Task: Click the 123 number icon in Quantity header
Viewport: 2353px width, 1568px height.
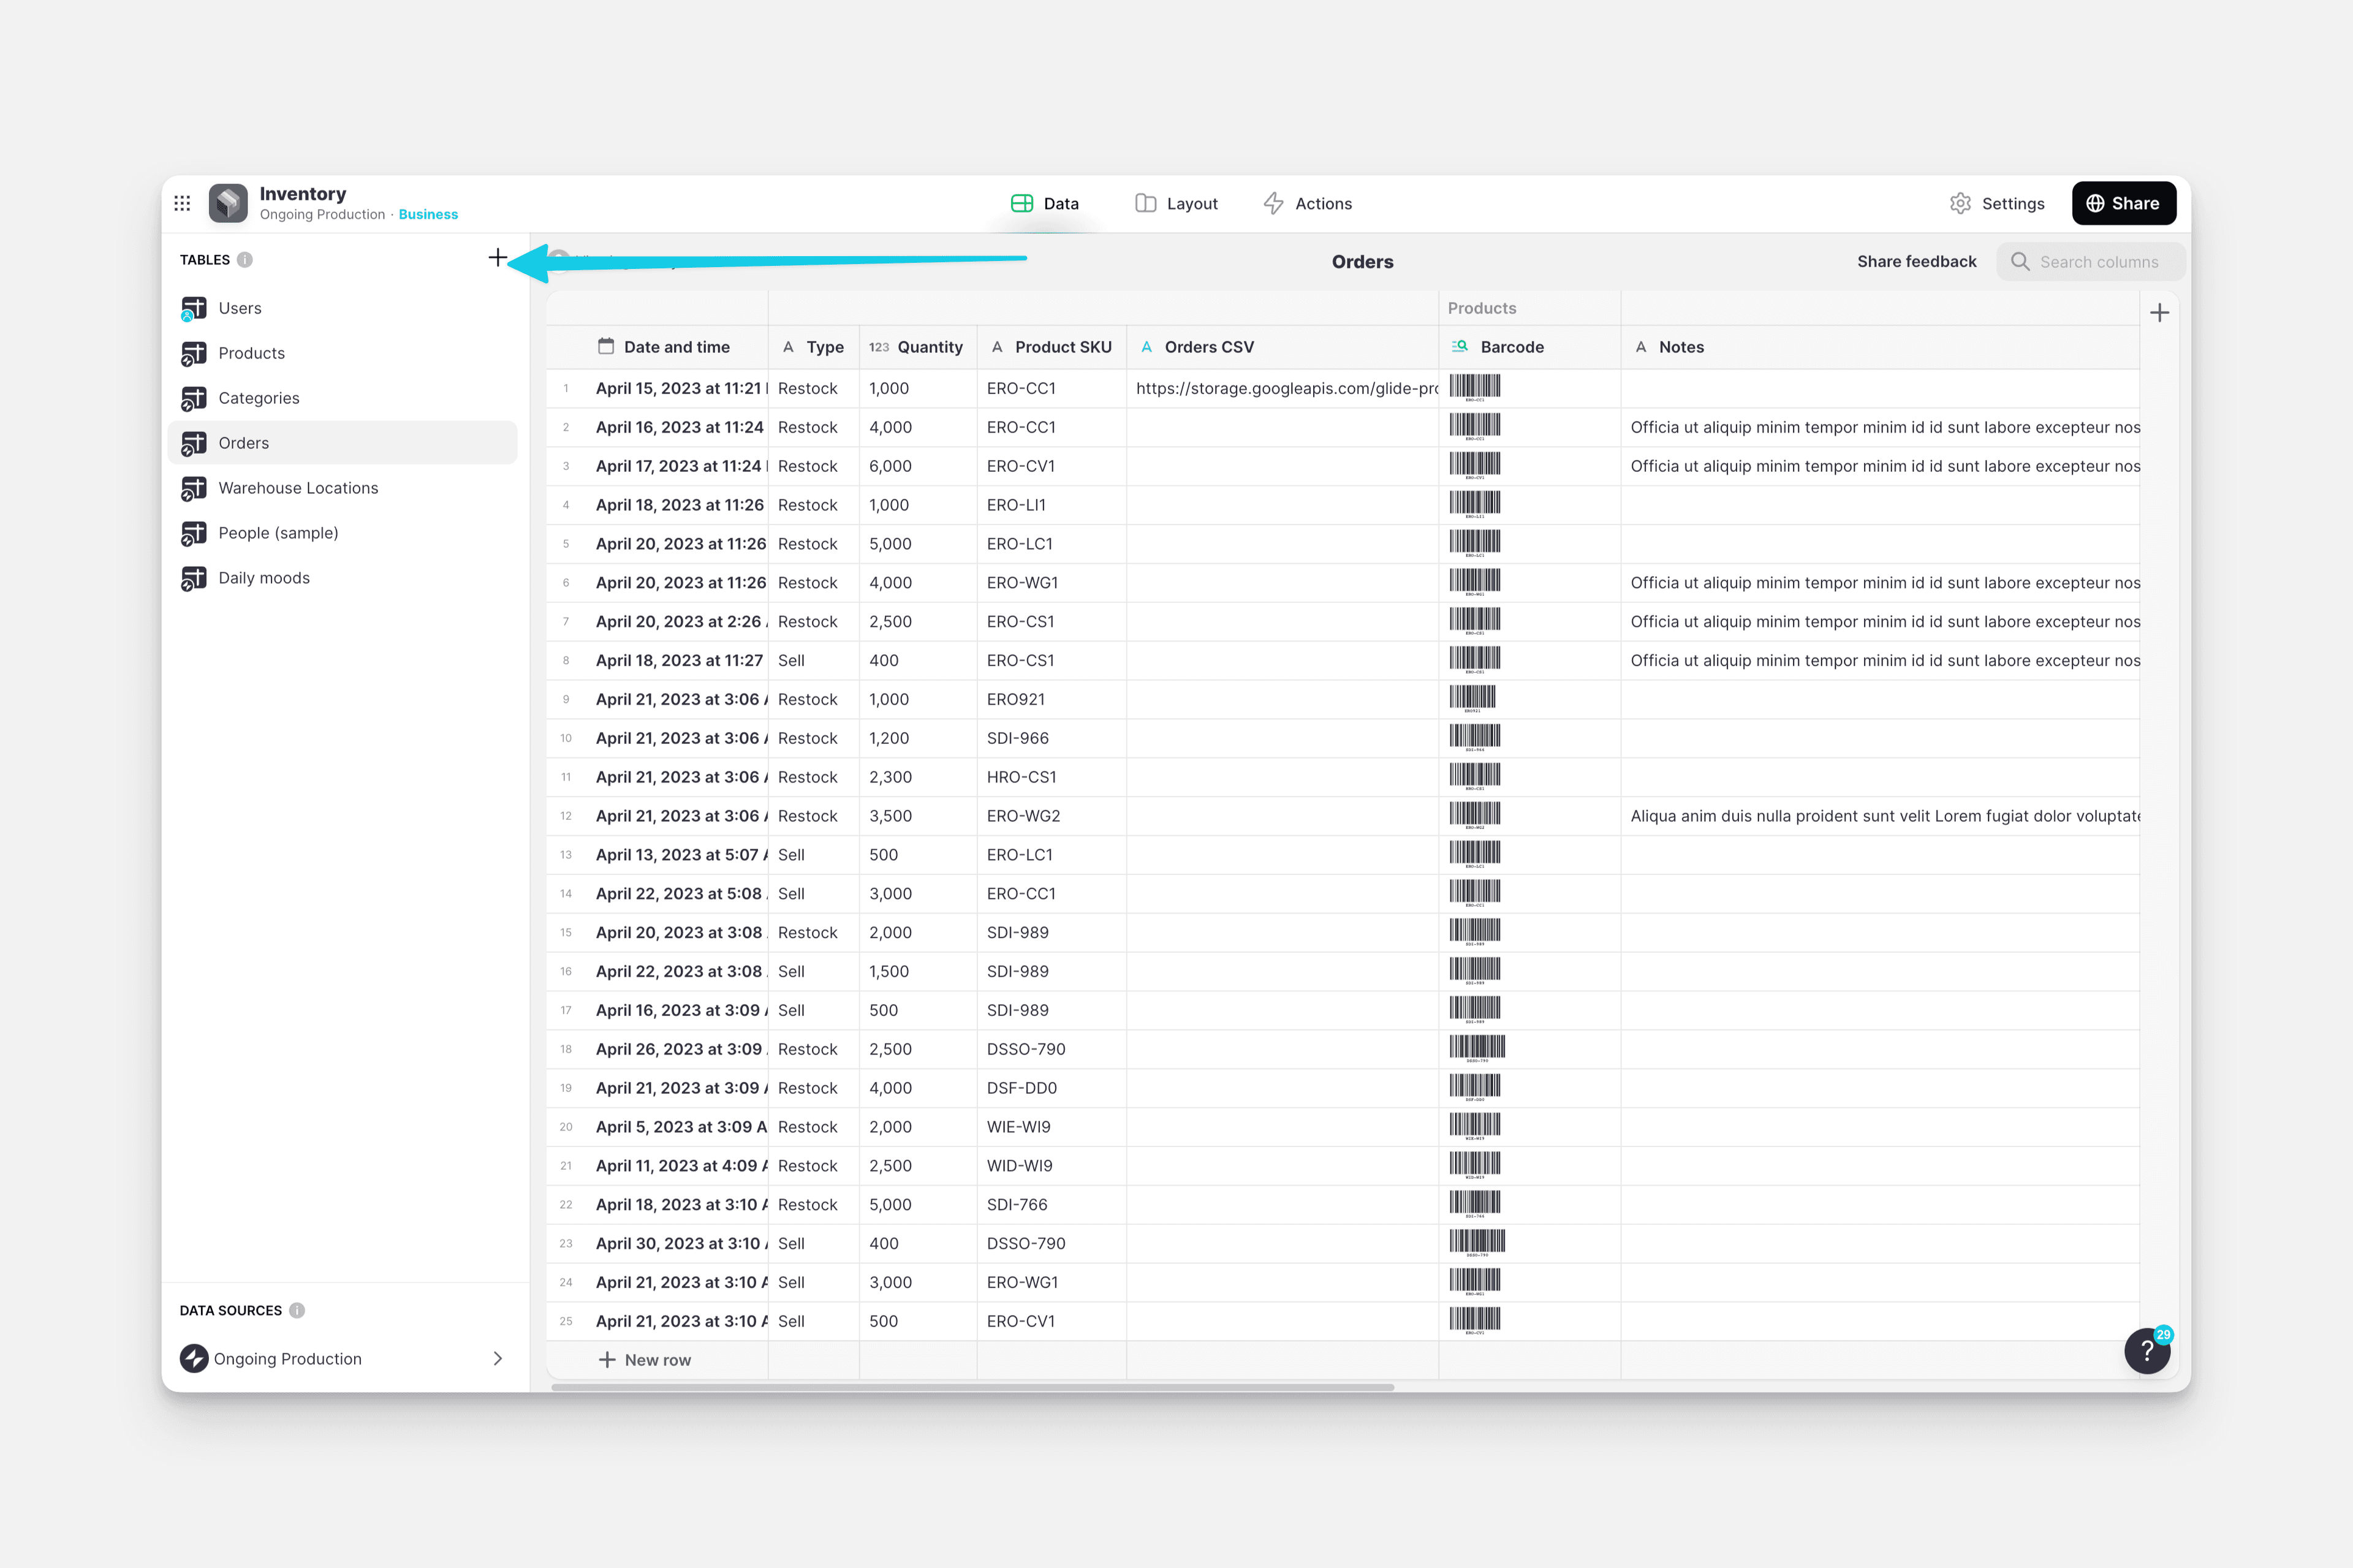Action: point(879,347)
